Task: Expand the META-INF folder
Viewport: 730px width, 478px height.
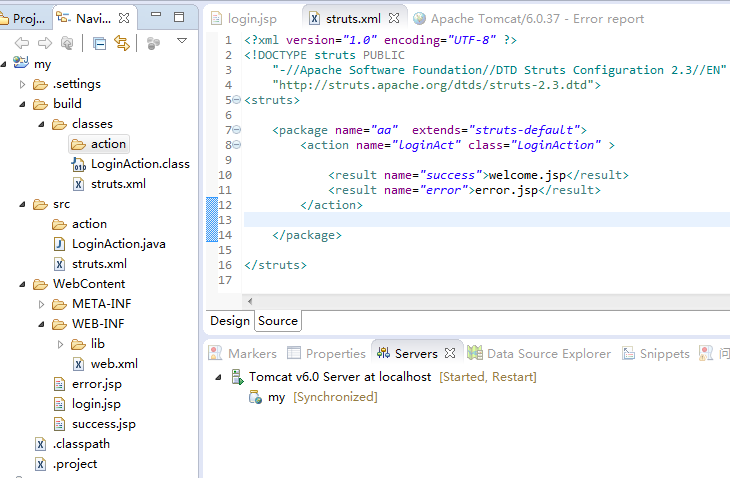Action: [41, 304]
